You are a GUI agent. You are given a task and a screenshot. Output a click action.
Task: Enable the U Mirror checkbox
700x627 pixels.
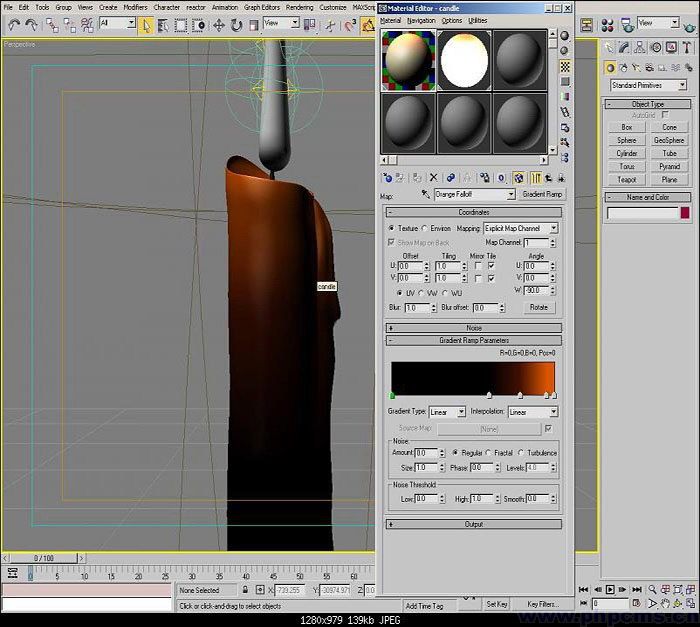(x=478, y=266)
